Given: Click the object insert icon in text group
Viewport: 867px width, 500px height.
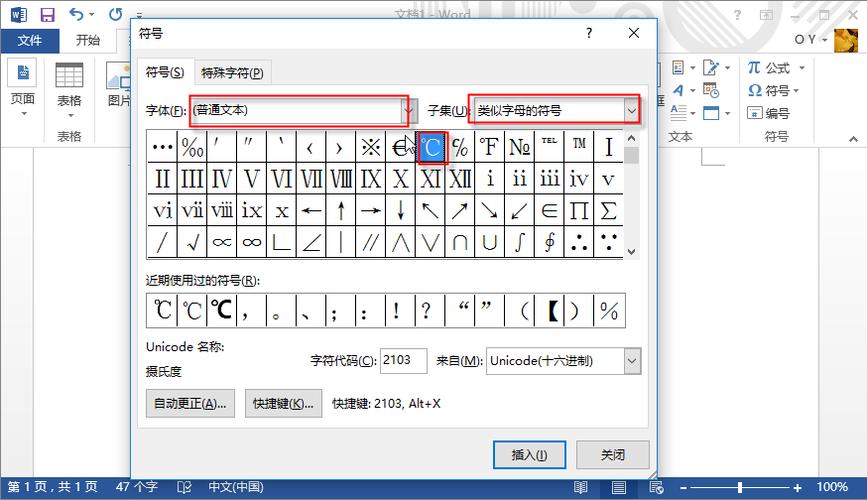Looking at the screenshot, I should pyautogui.click(x=711, y=113).
